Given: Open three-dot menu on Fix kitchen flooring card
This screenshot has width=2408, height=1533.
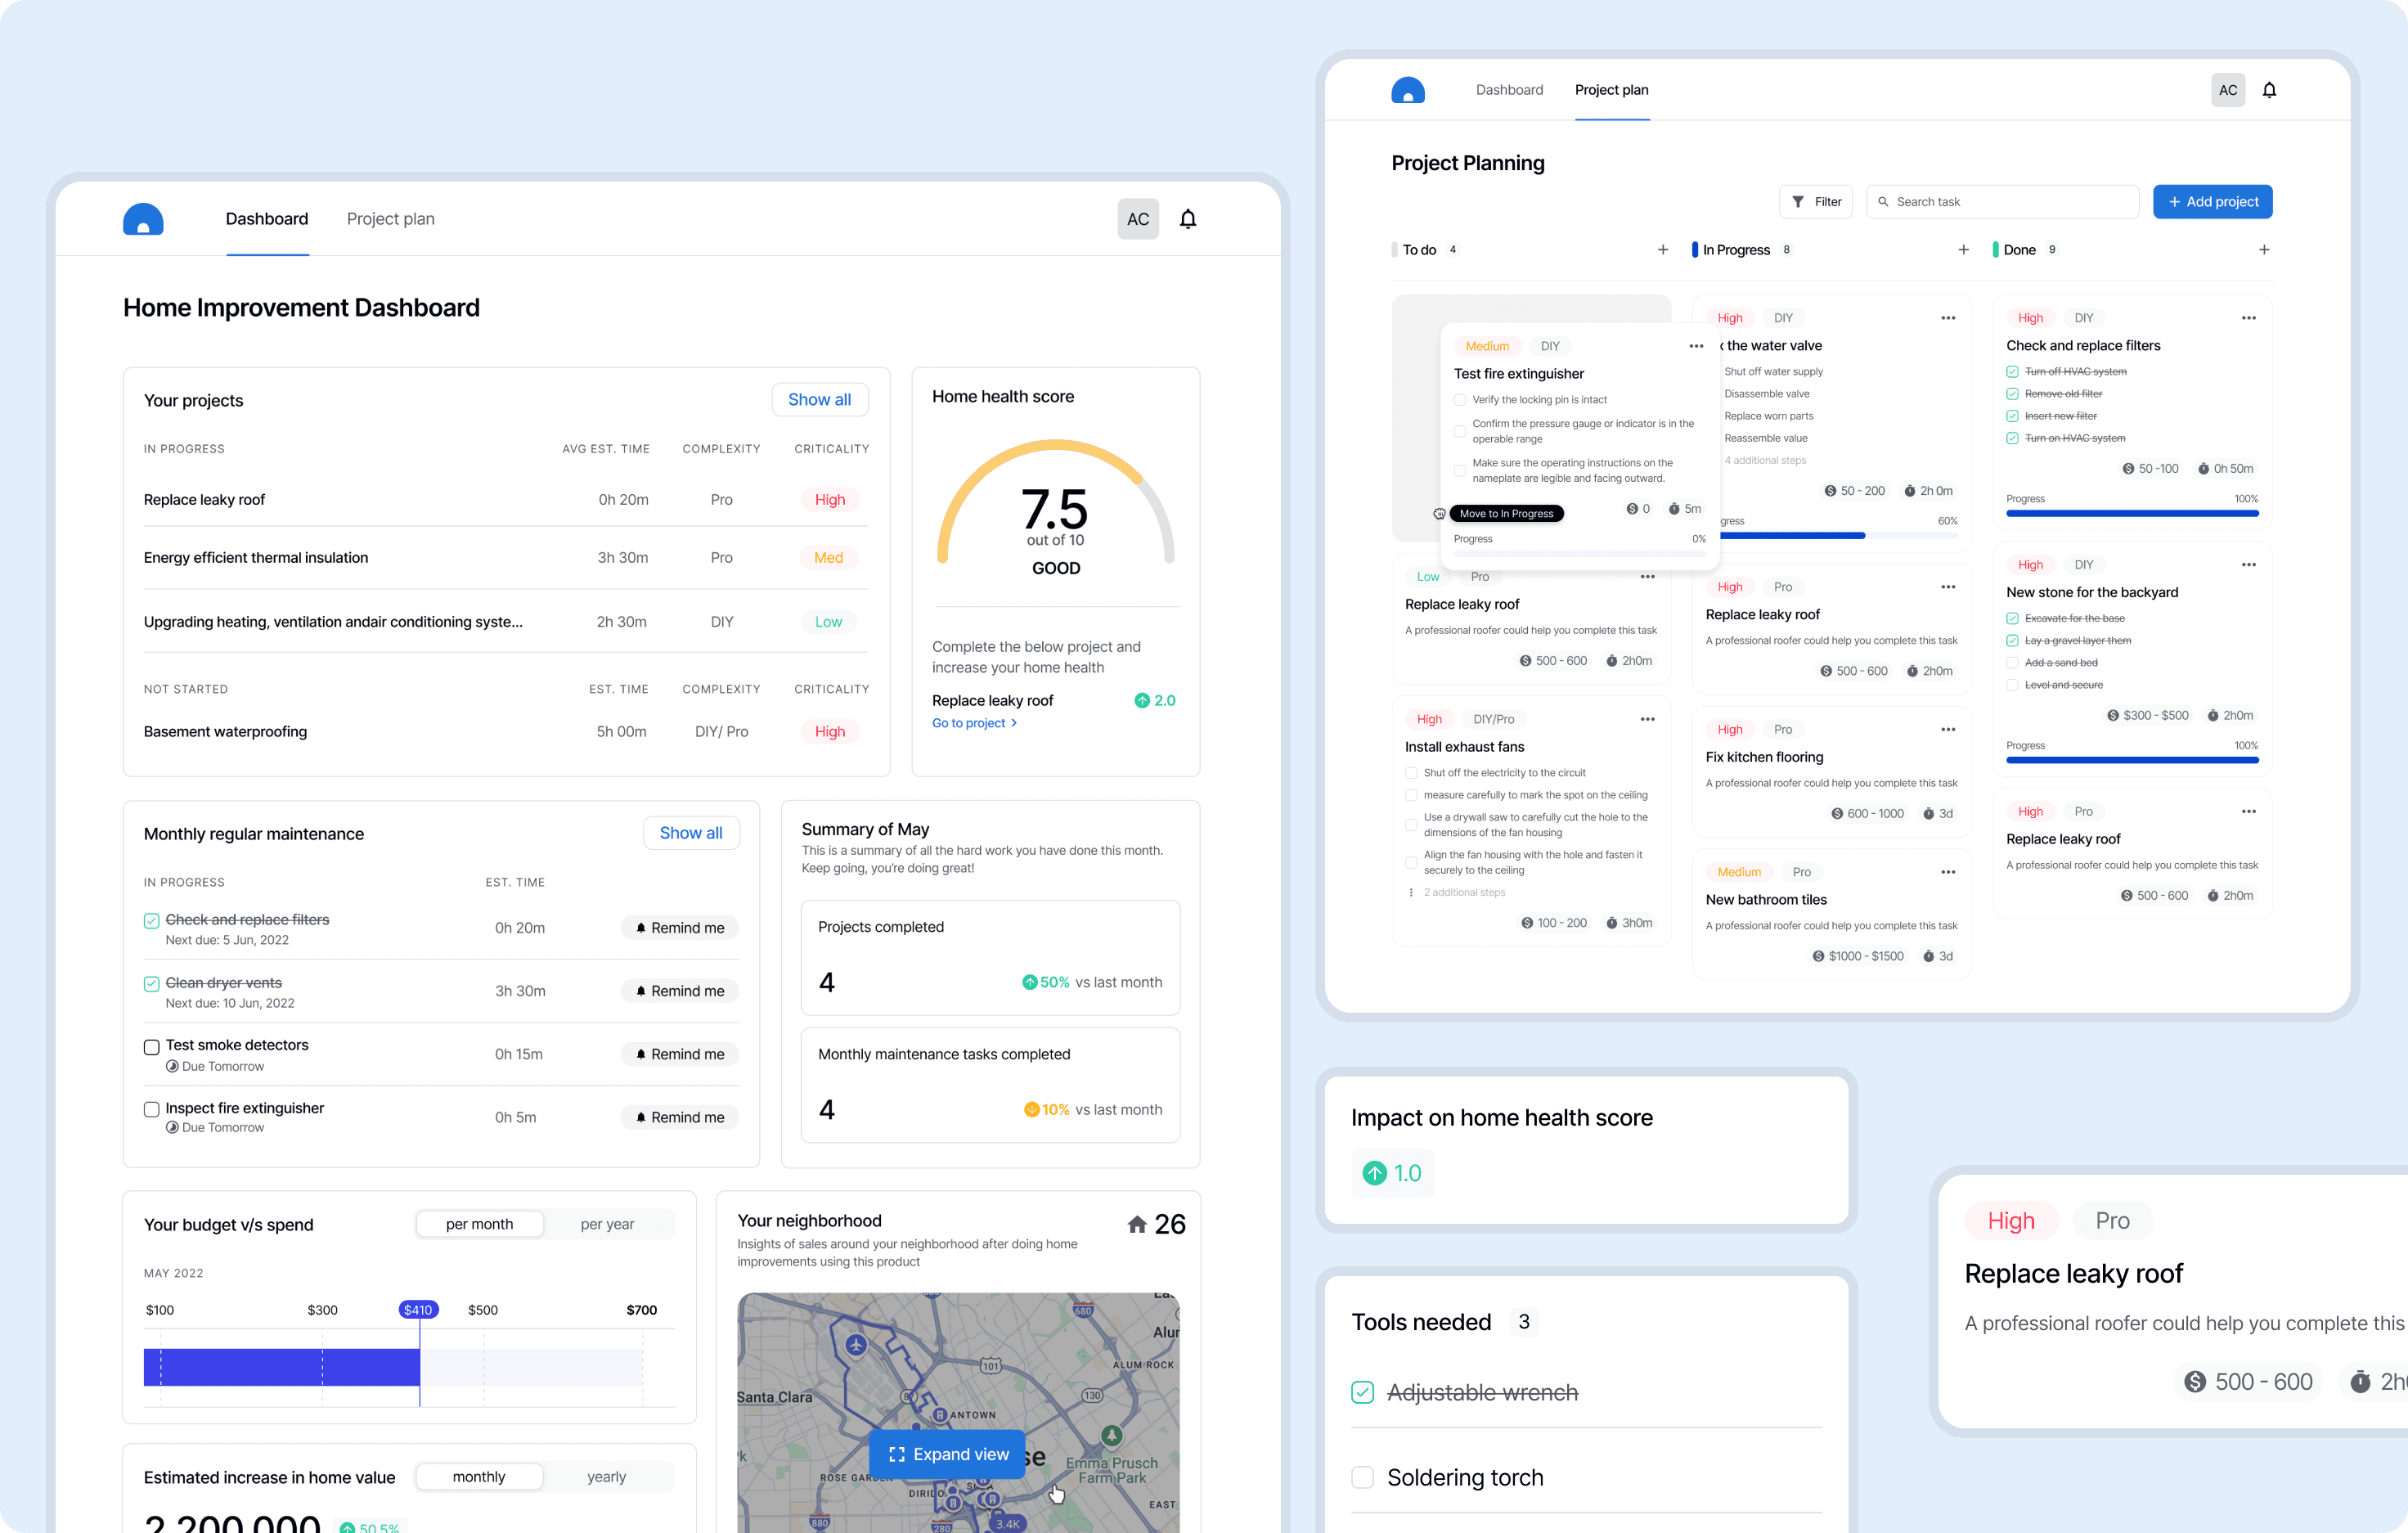Looking at the screenshot, I should (x=1947, y=729).
